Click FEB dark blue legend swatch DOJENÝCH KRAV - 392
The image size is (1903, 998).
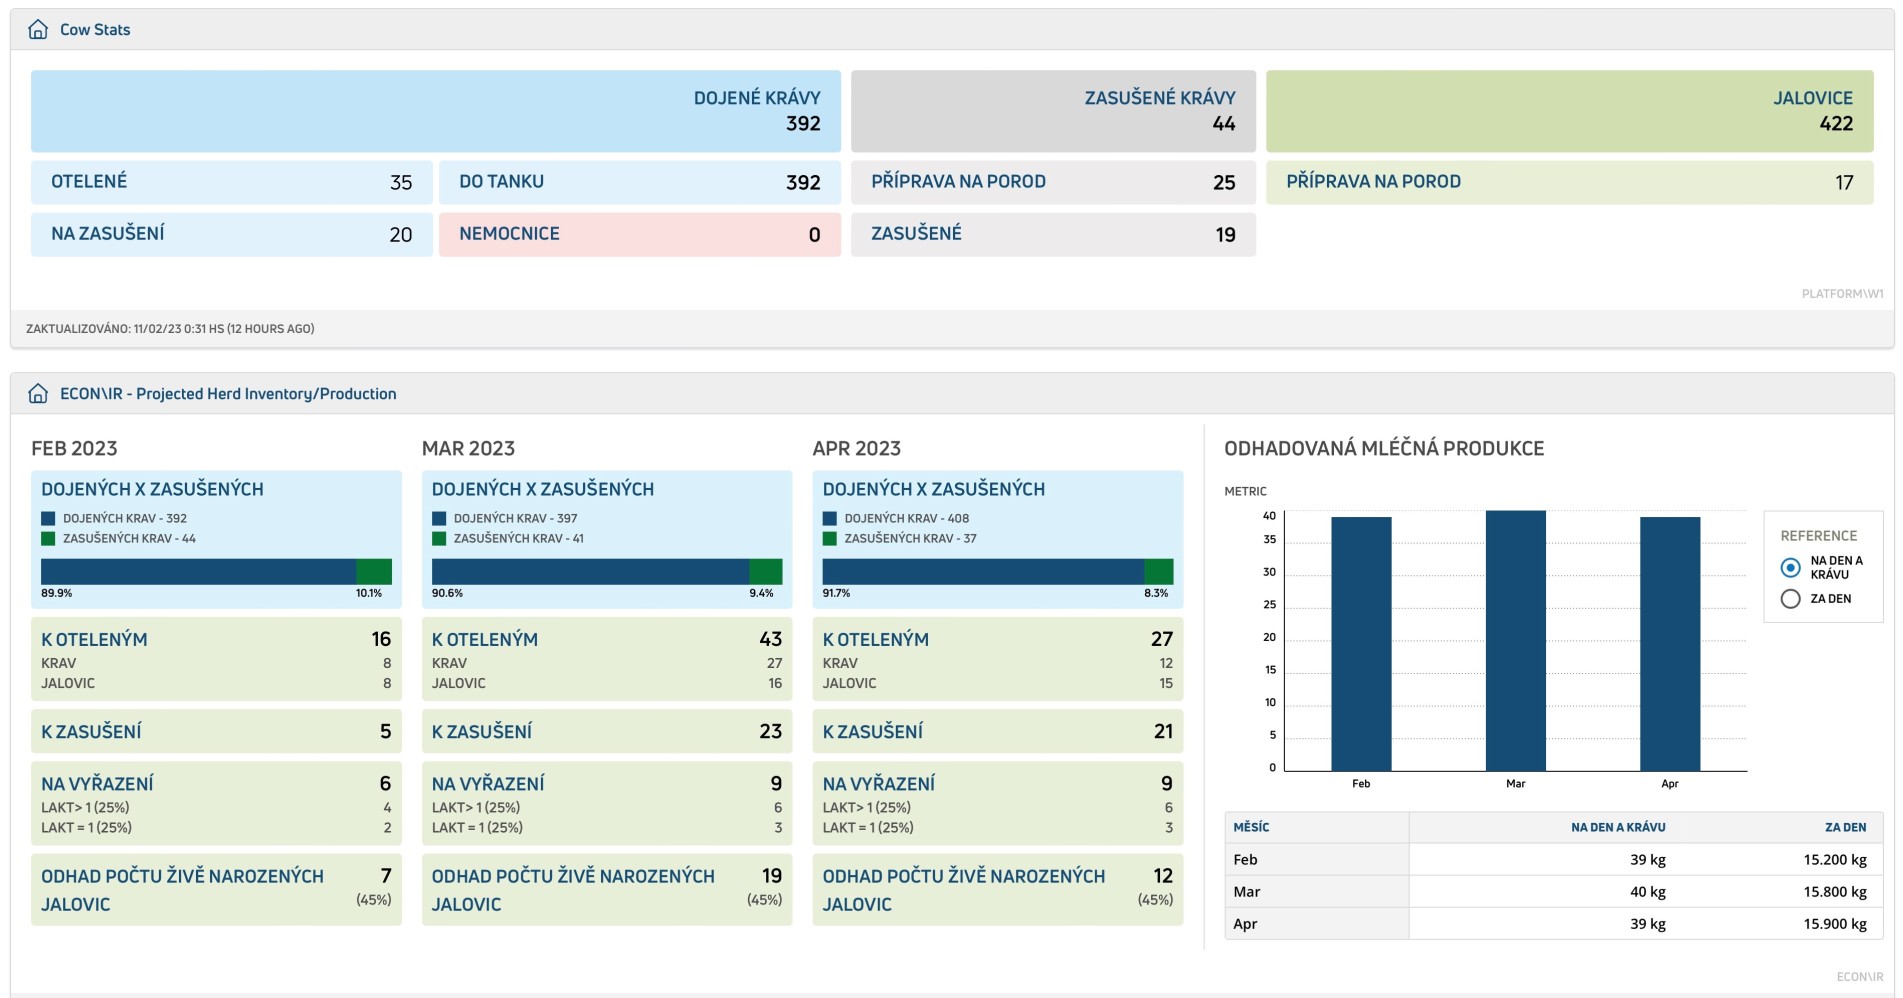point(48,518)
